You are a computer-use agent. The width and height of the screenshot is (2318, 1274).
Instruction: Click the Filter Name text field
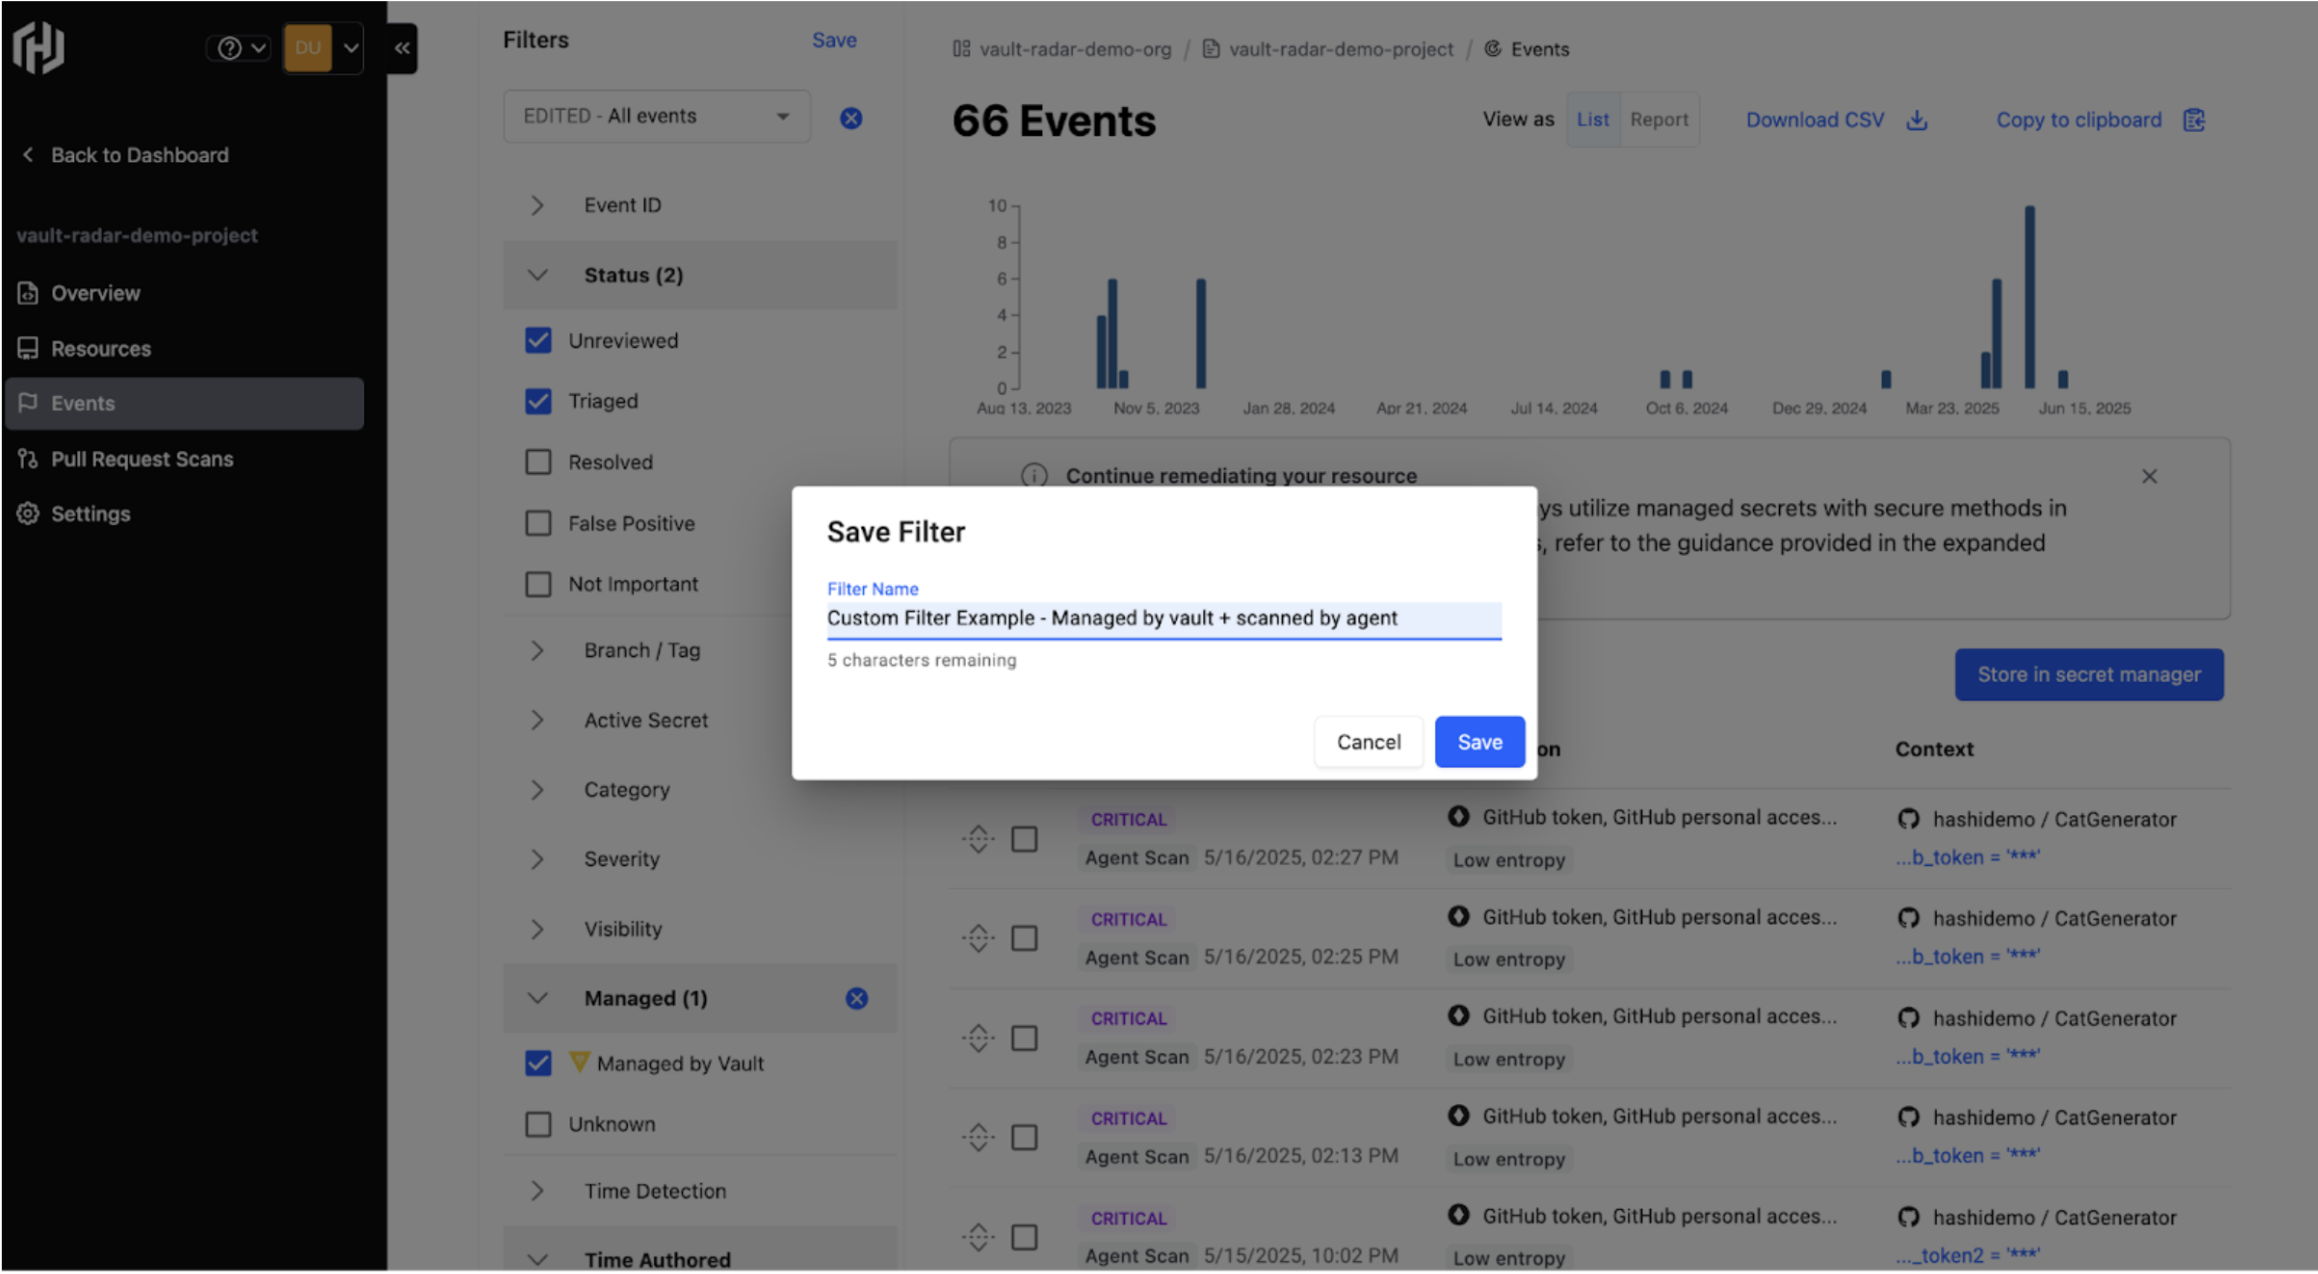click(1163, 618)
